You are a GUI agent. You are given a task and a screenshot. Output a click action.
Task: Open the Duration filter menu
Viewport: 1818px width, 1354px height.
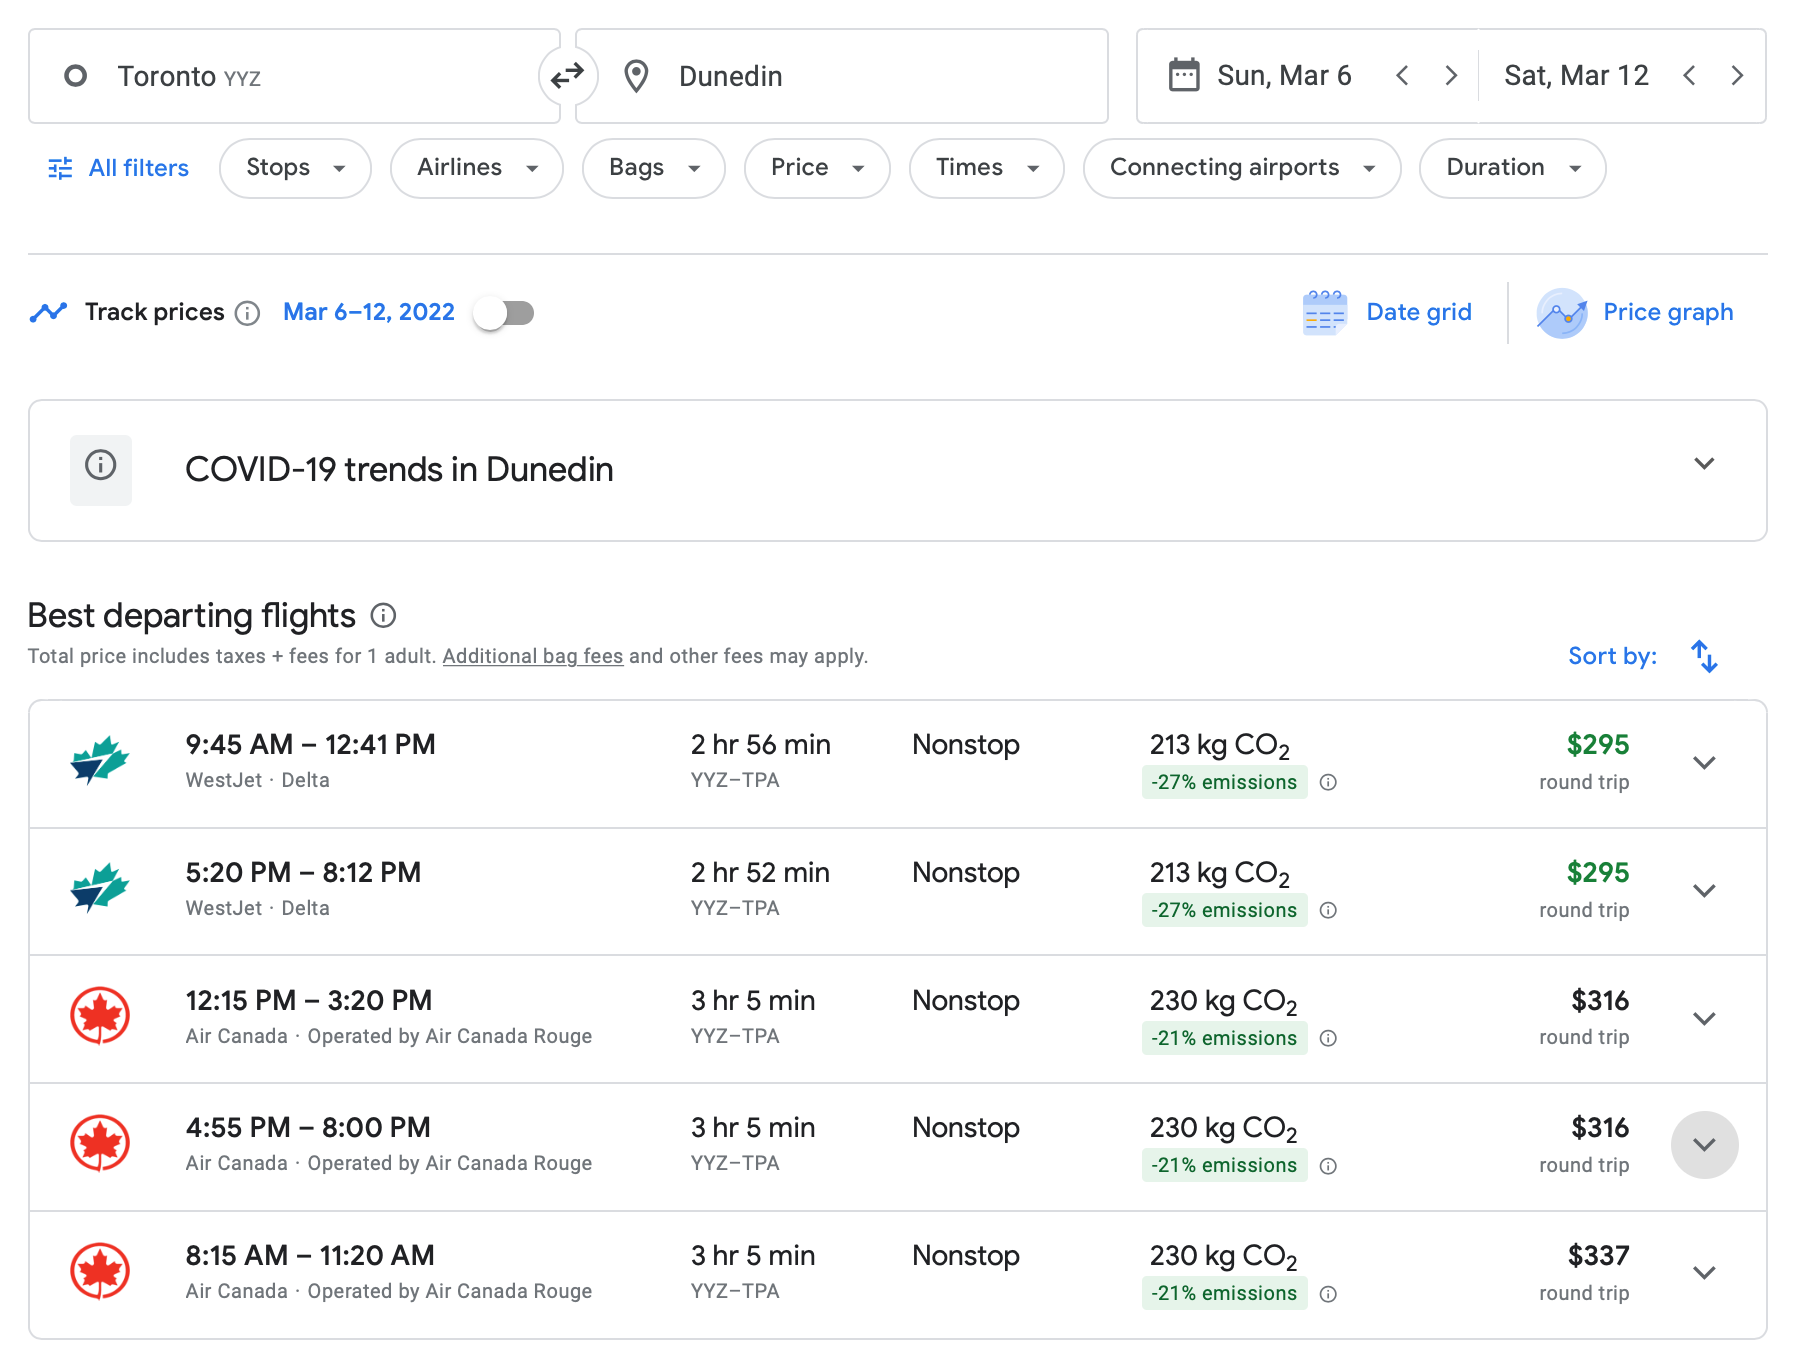click(1512, 168)
